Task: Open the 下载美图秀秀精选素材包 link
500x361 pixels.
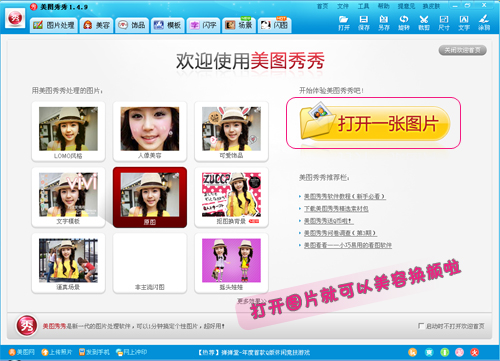Action: click(x=336, y=209)
